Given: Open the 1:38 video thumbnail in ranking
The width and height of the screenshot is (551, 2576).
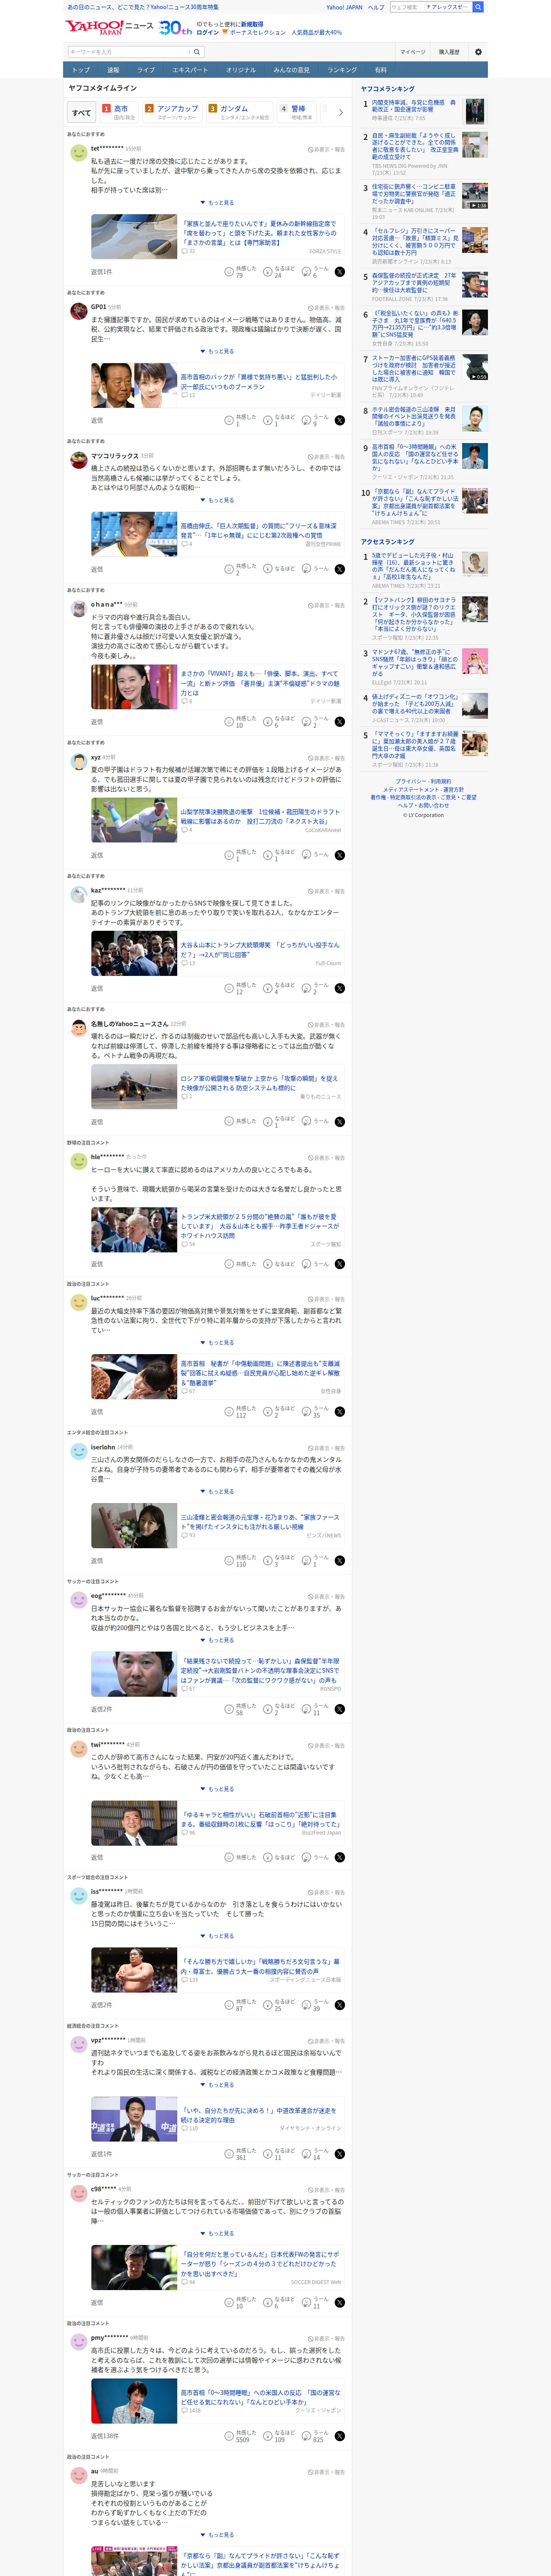Looking at the screenshot, I should click(475, 197).
